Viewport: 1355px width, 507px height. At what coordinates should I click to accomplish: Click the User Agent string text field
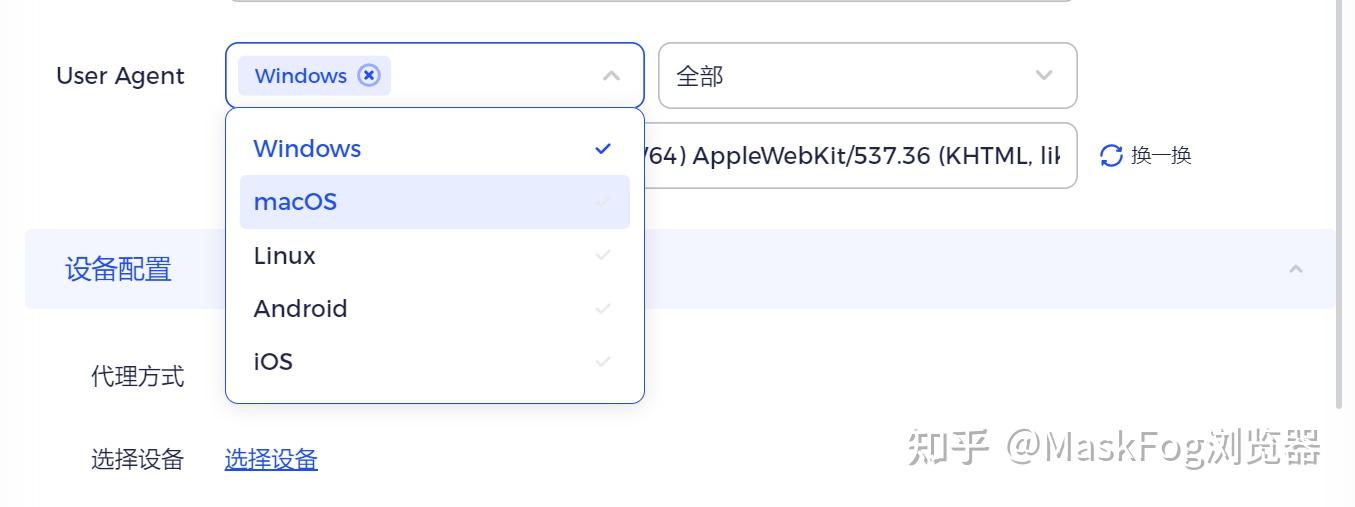860,156
